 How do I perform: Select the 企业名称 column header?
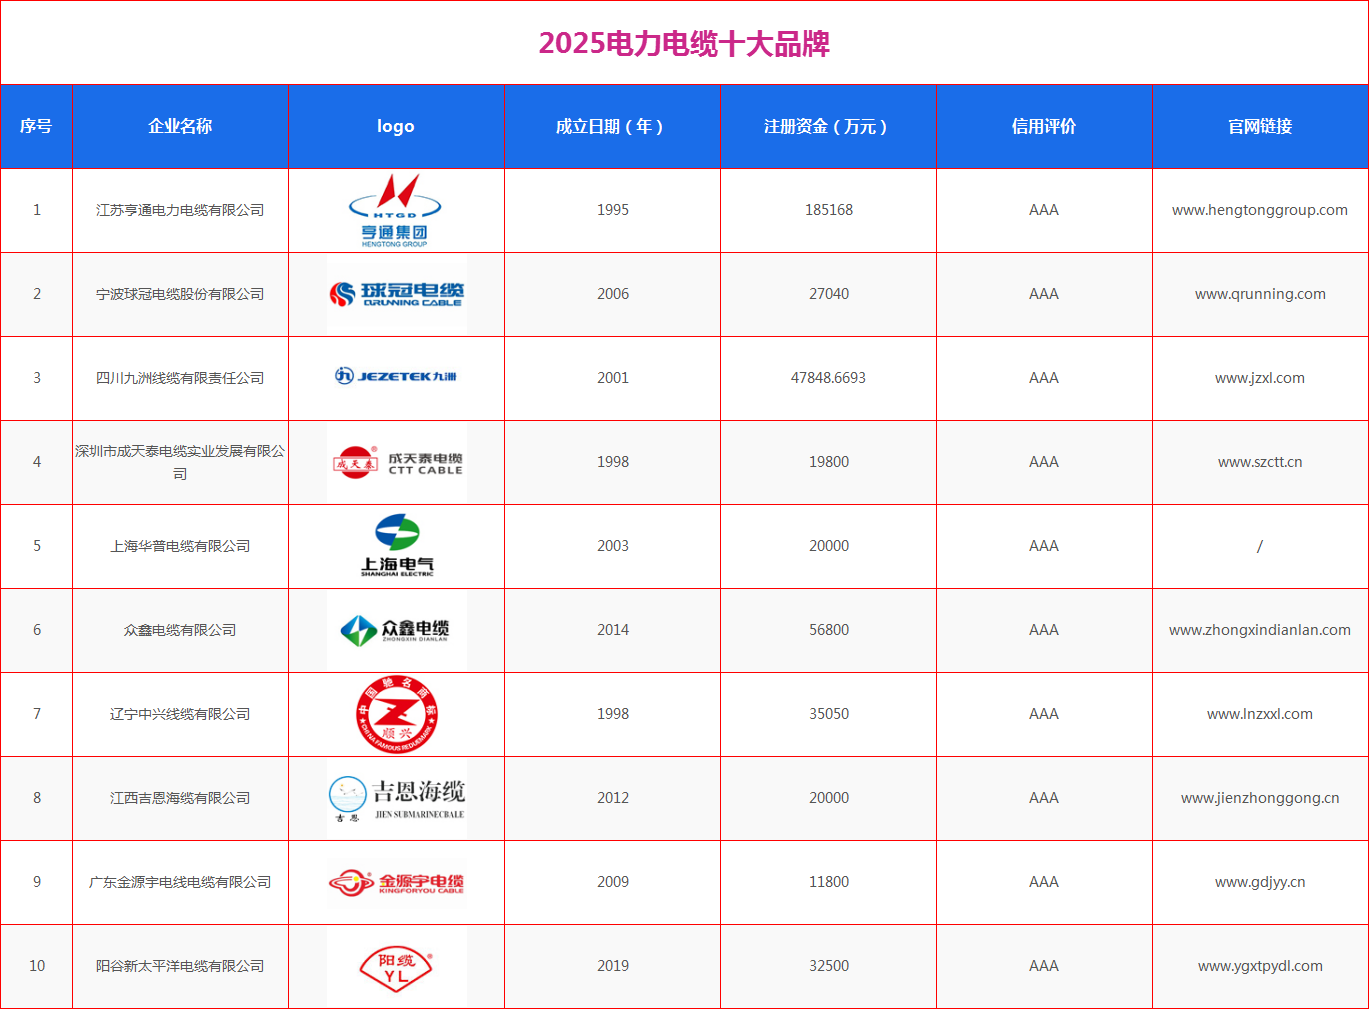(180, 126)
